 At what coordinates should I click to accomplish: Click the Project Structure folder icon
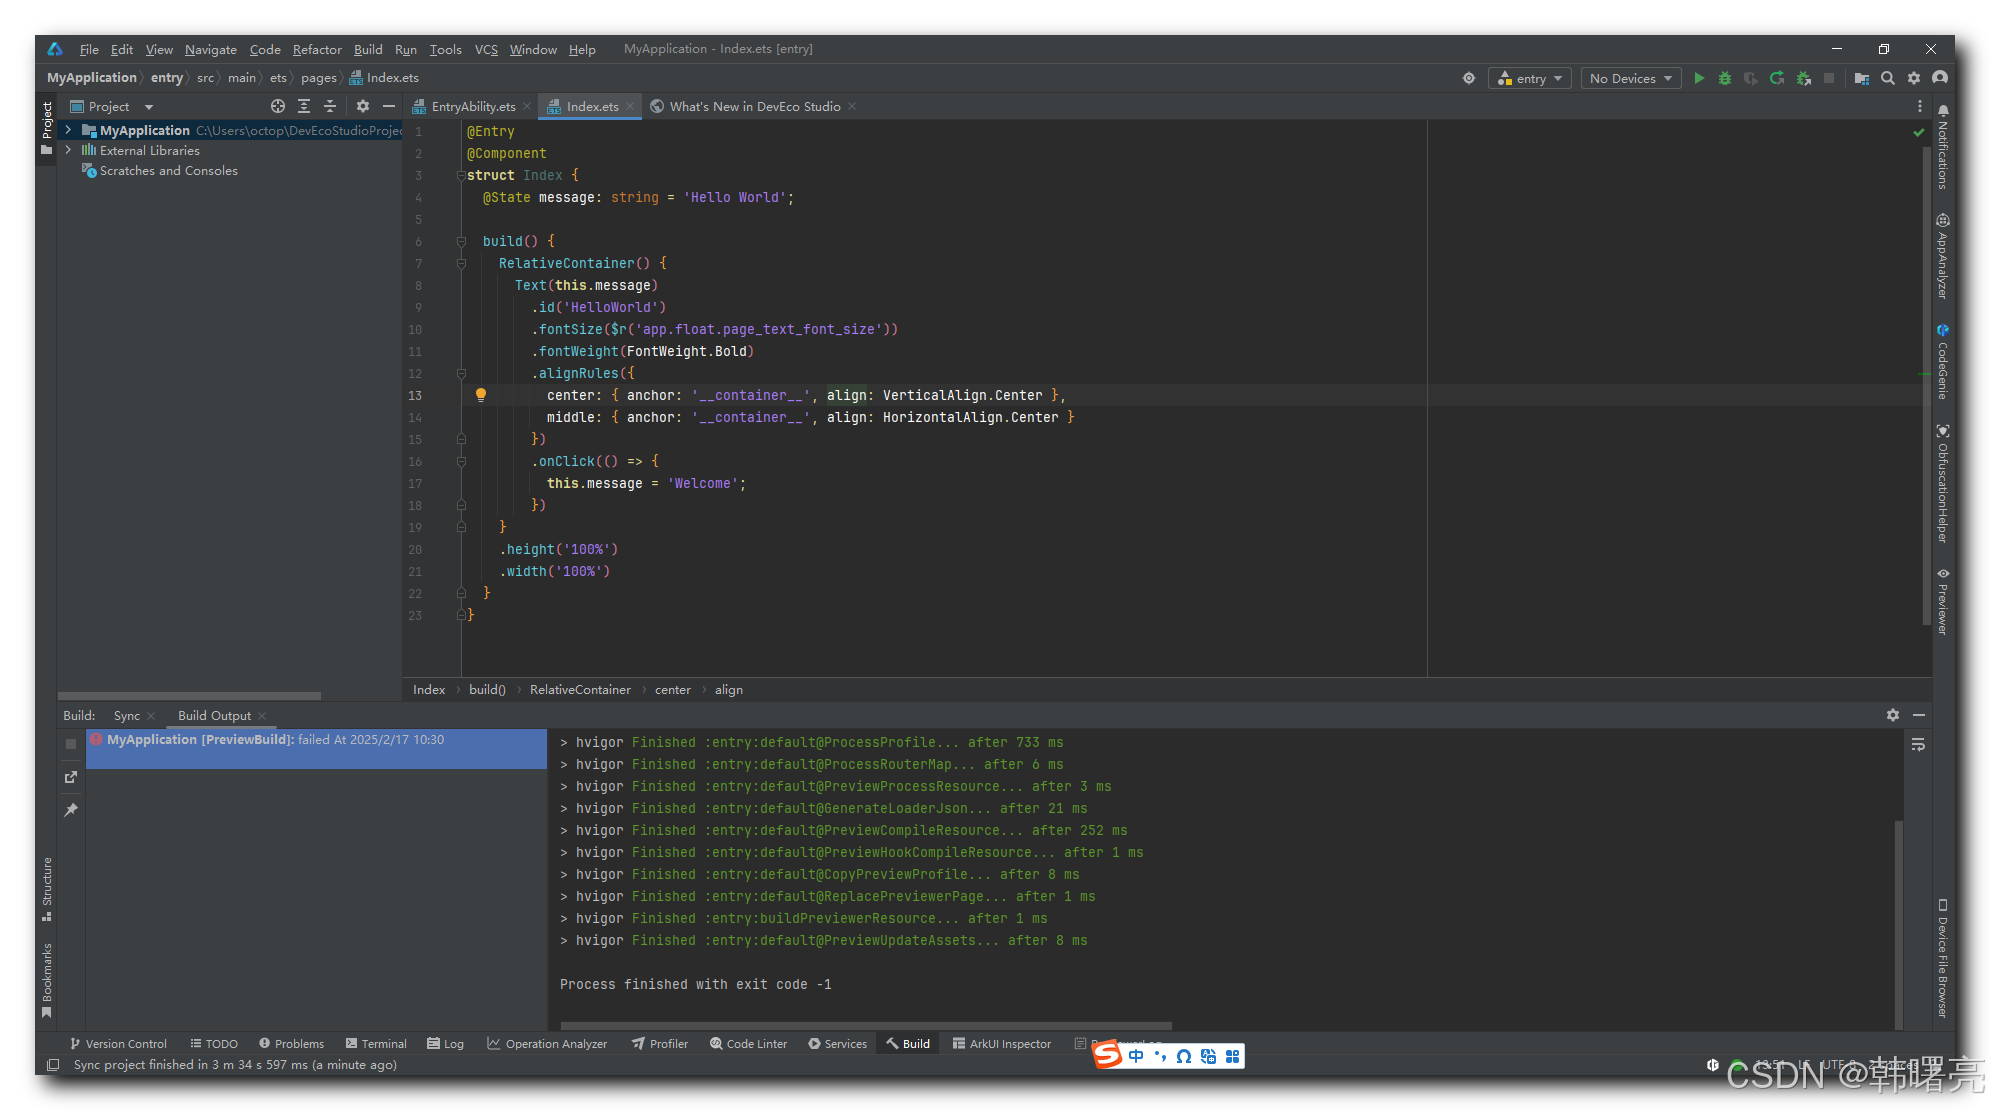[x=1861, y=78]
